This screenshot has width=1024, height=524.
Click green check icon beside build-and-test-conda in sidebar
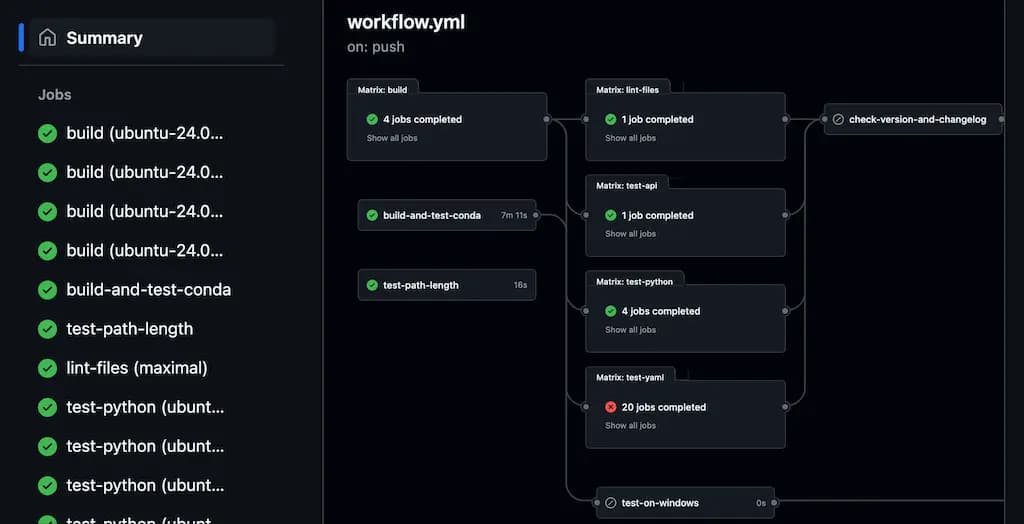coord(47,290)
